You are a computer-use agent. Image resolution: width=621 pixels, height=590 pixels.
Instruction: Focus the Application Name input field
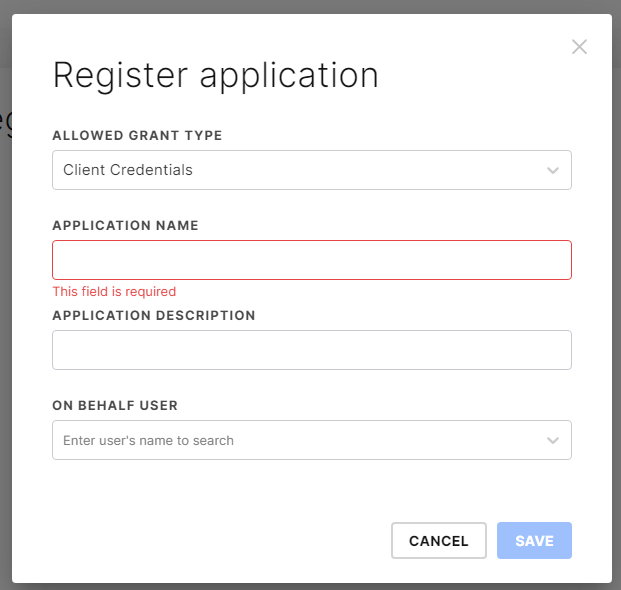point(311,260)
